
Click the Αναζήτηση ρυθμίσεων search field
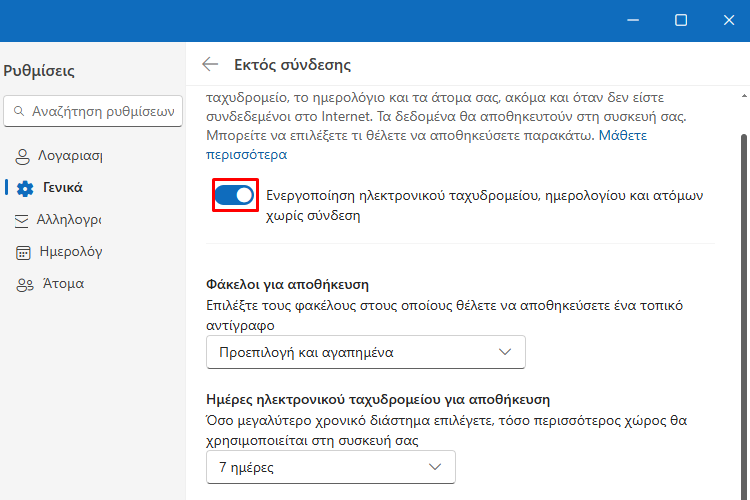pyautogui.click(x=93, y=111)
